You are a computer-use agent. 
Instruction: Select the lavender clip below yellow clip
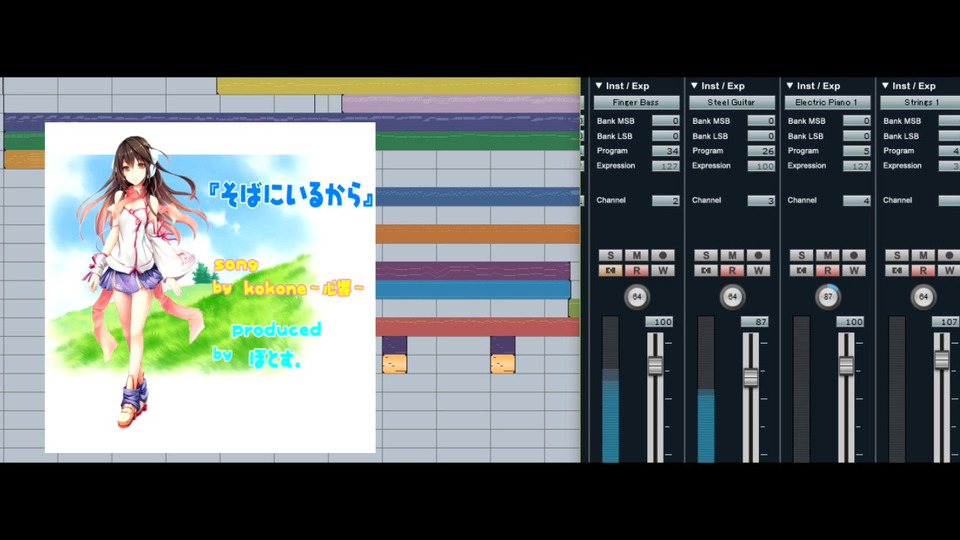tap(461, 103)
